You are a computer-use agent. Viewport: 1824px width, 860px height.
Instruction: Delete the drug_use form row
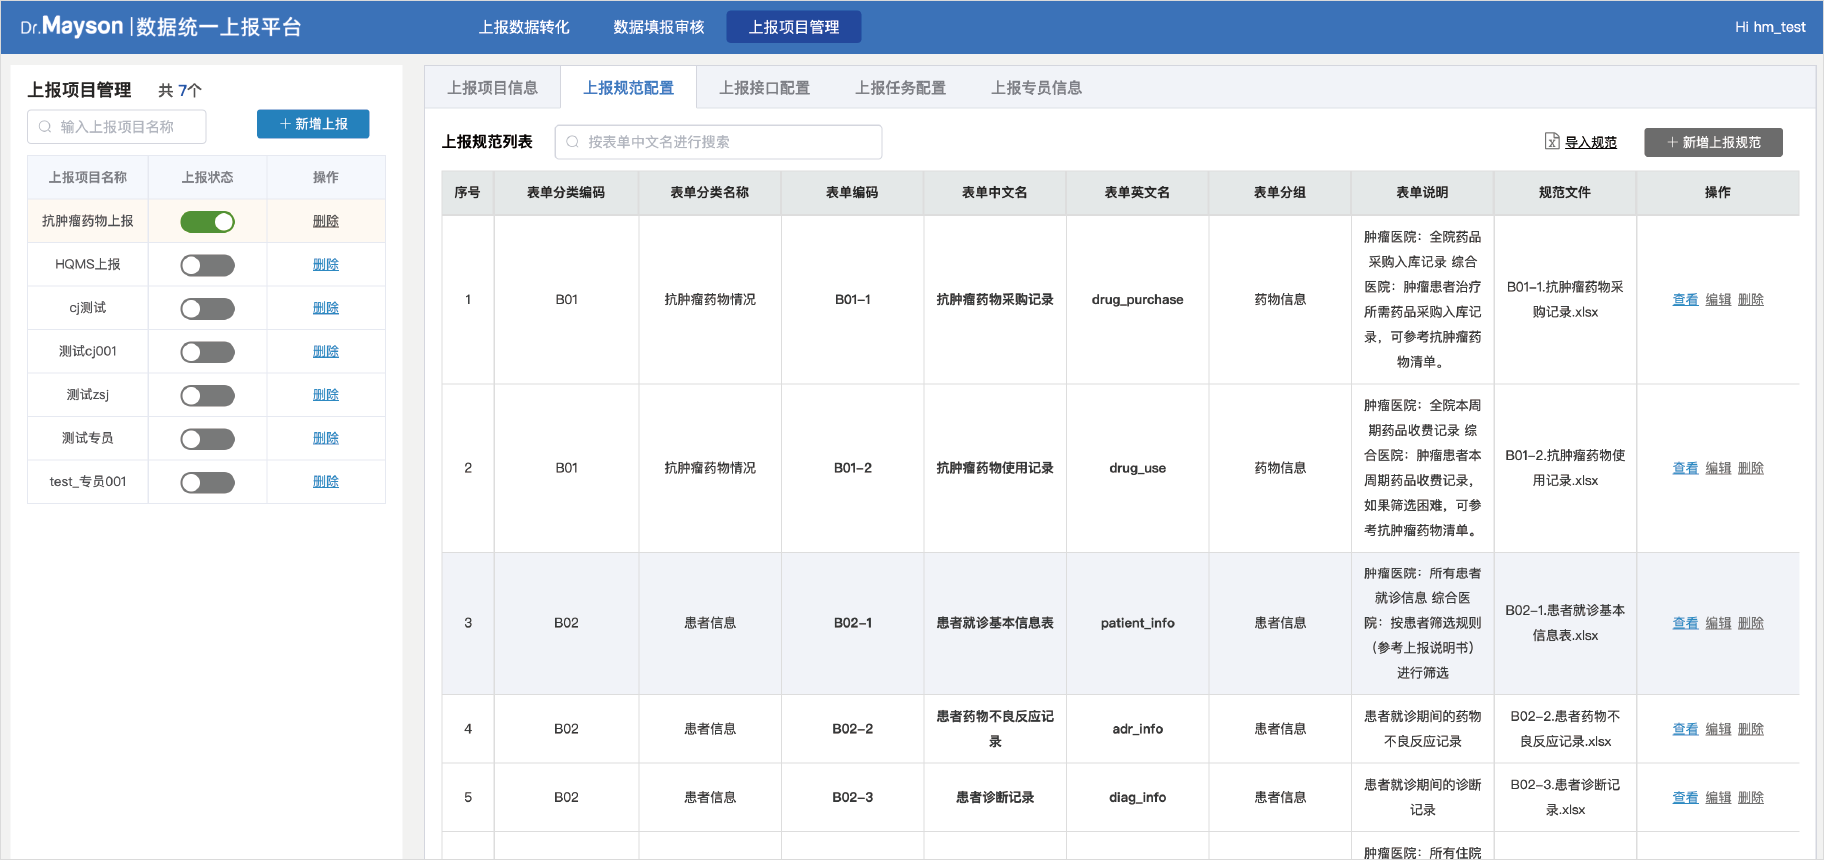pos(1751,468)
